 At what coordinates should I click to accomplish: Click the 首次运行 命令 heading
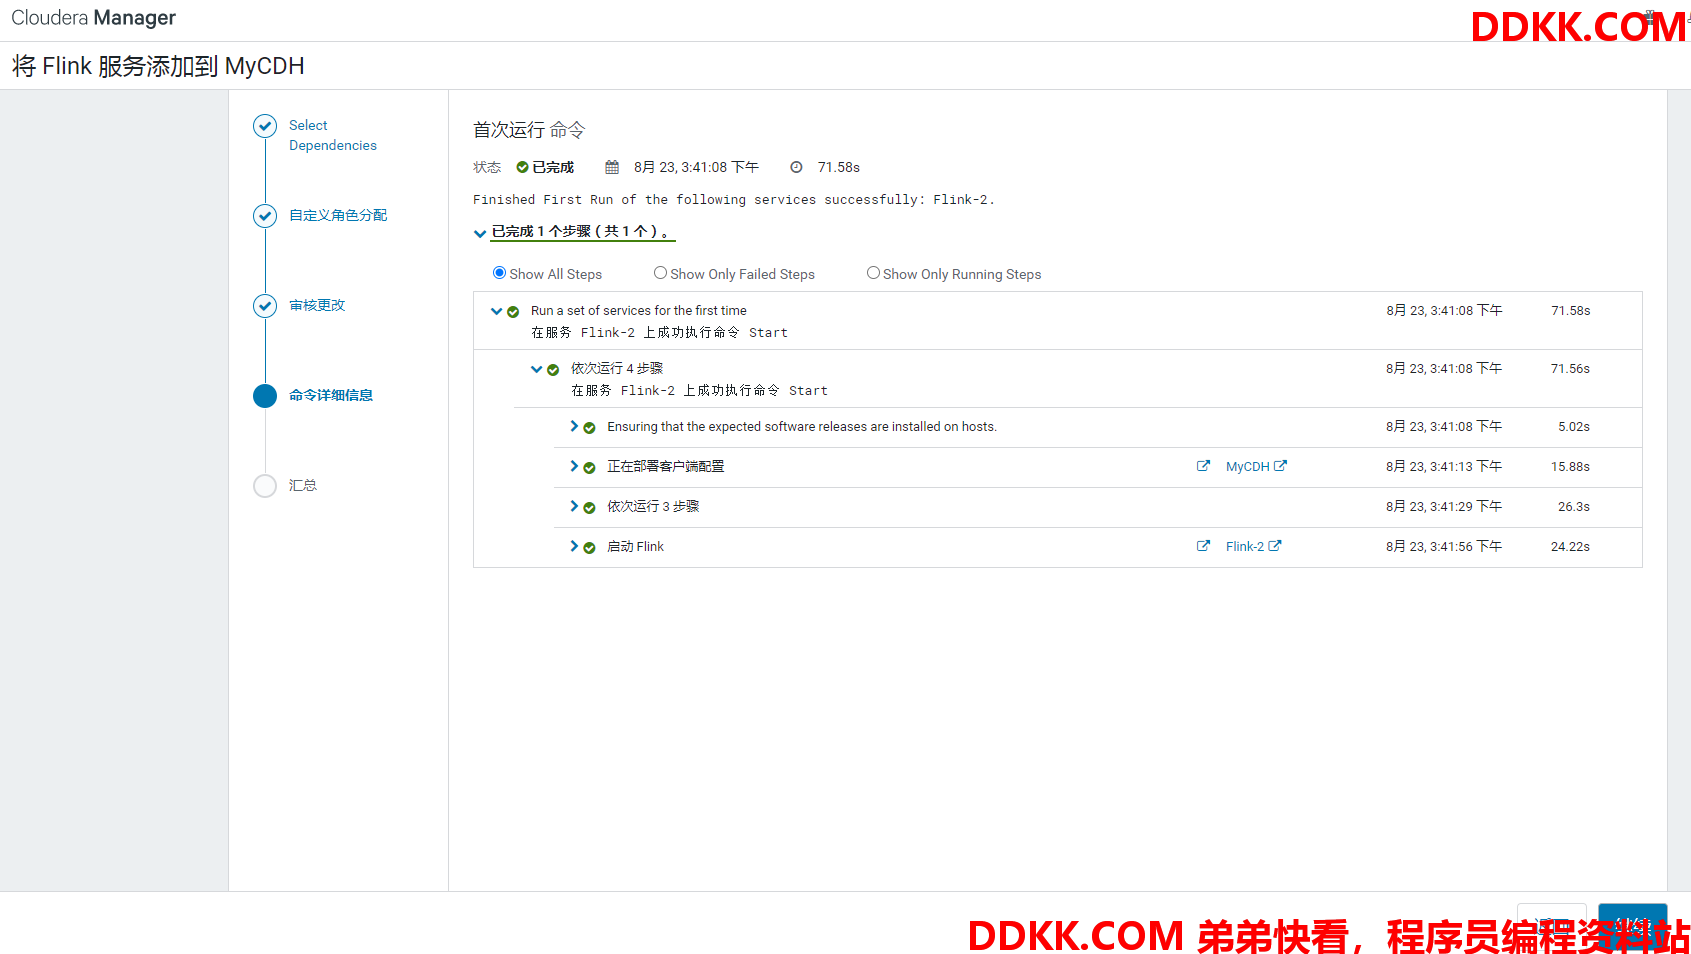529,130
